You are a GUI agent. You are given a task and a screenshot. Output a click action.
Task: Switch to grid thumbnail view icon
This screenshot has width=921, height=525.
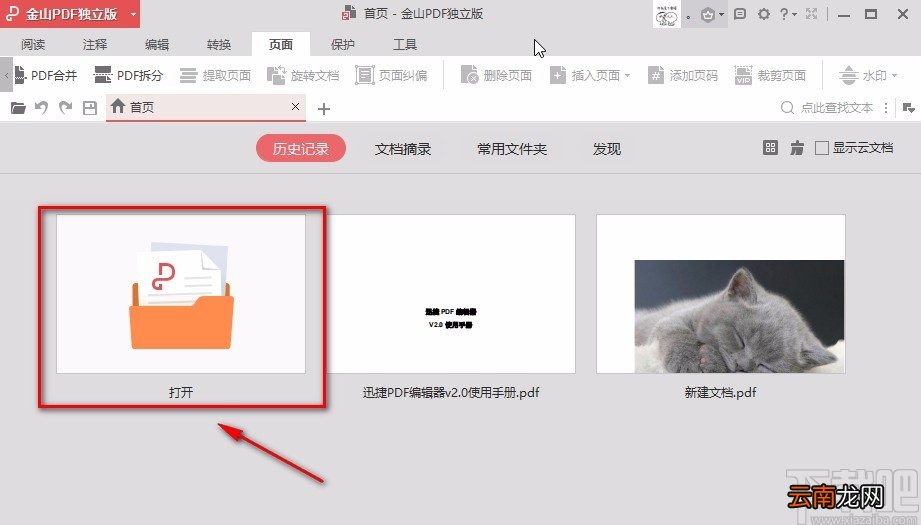(770, 148)
